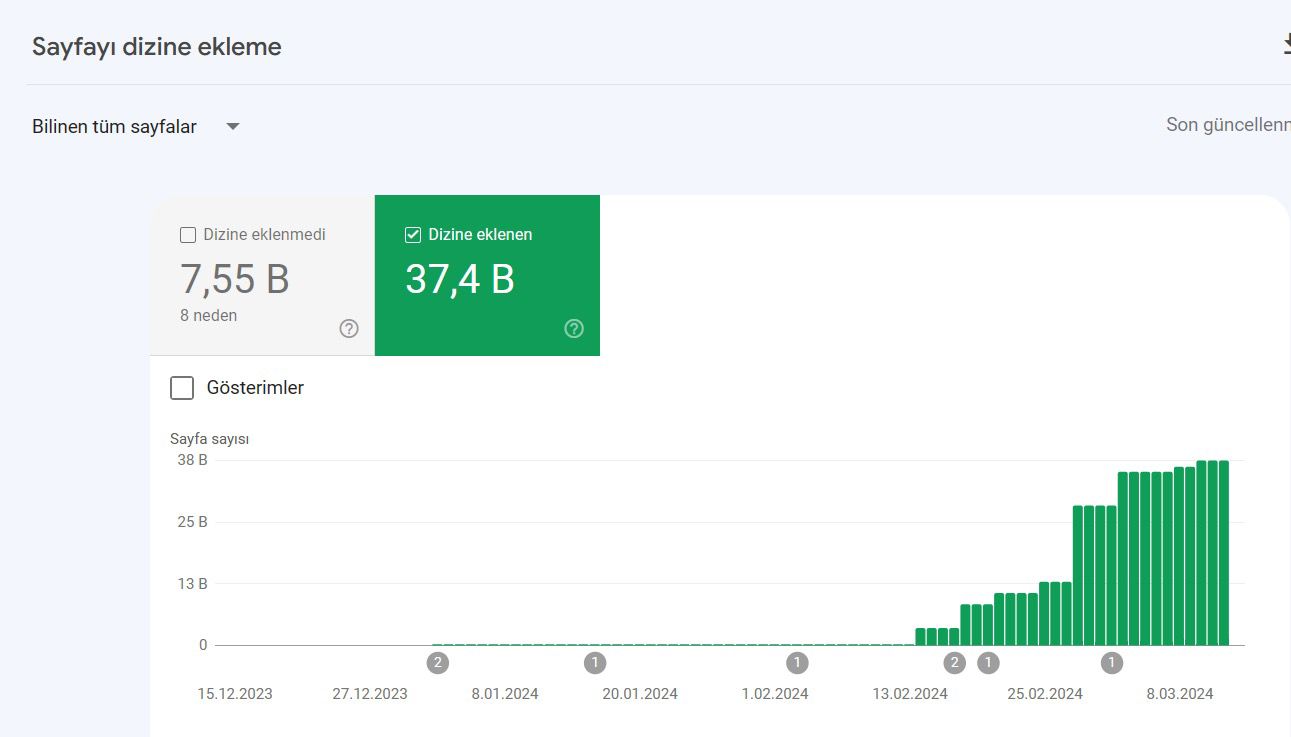Click the Sayfayı dizine ekleme heading
1291x737 pixels.
point(157,47)
